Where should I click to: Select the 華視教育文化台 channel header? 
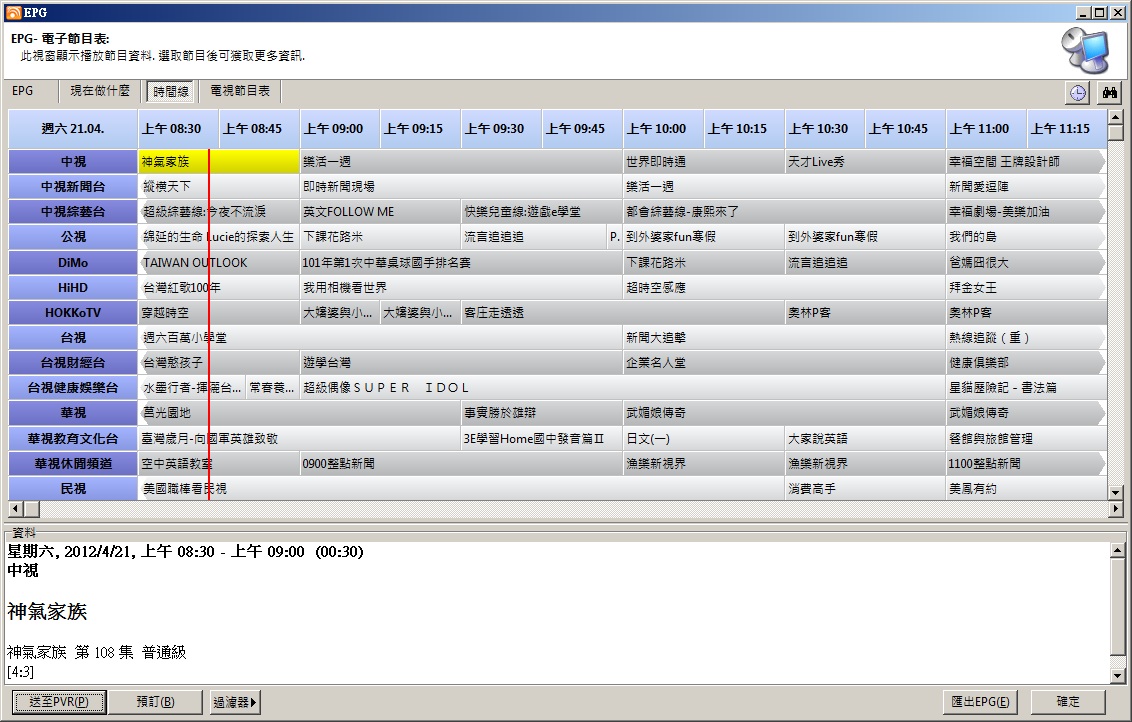pos(73,438)
